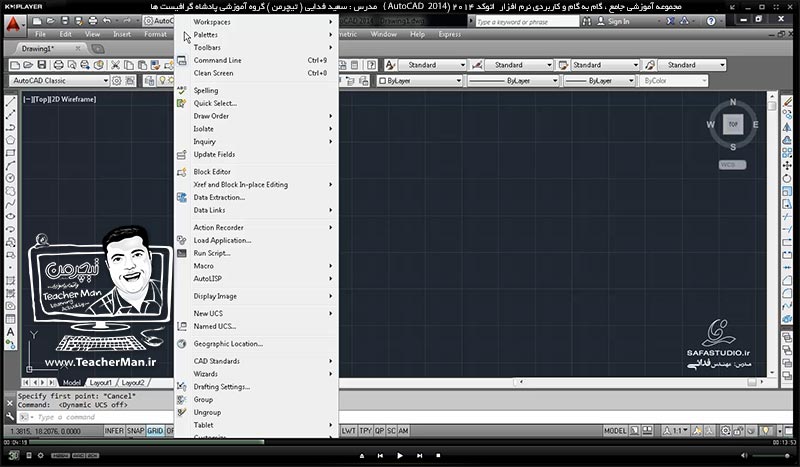Toggle MODEL space button in status bar

tap(615, 431)
